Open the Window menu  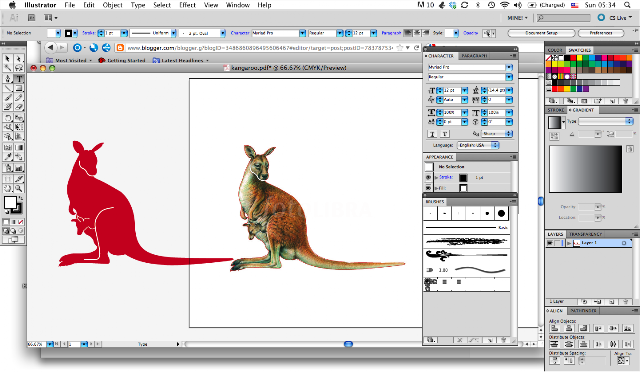tap(238, 5)
